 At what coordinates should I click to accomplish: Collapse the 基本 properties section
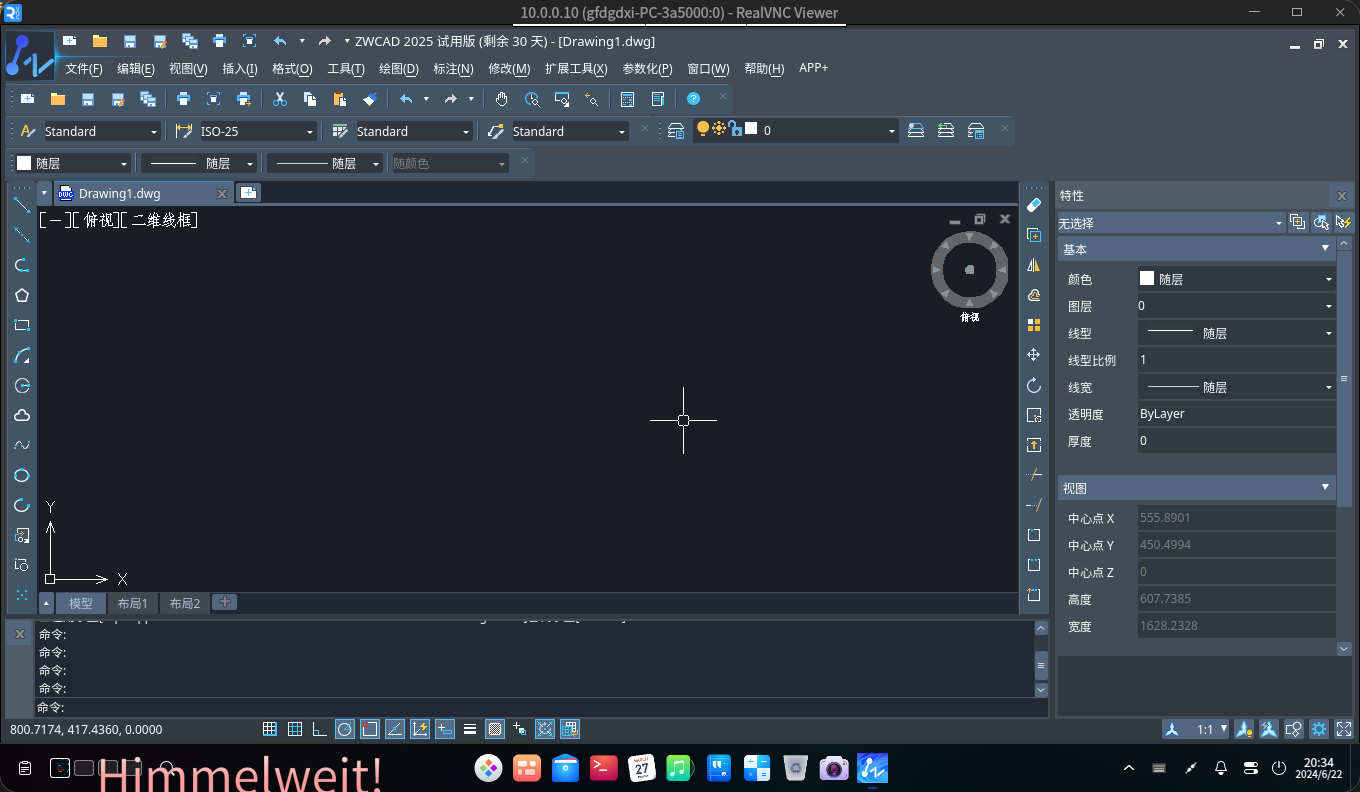point(1325,248)
